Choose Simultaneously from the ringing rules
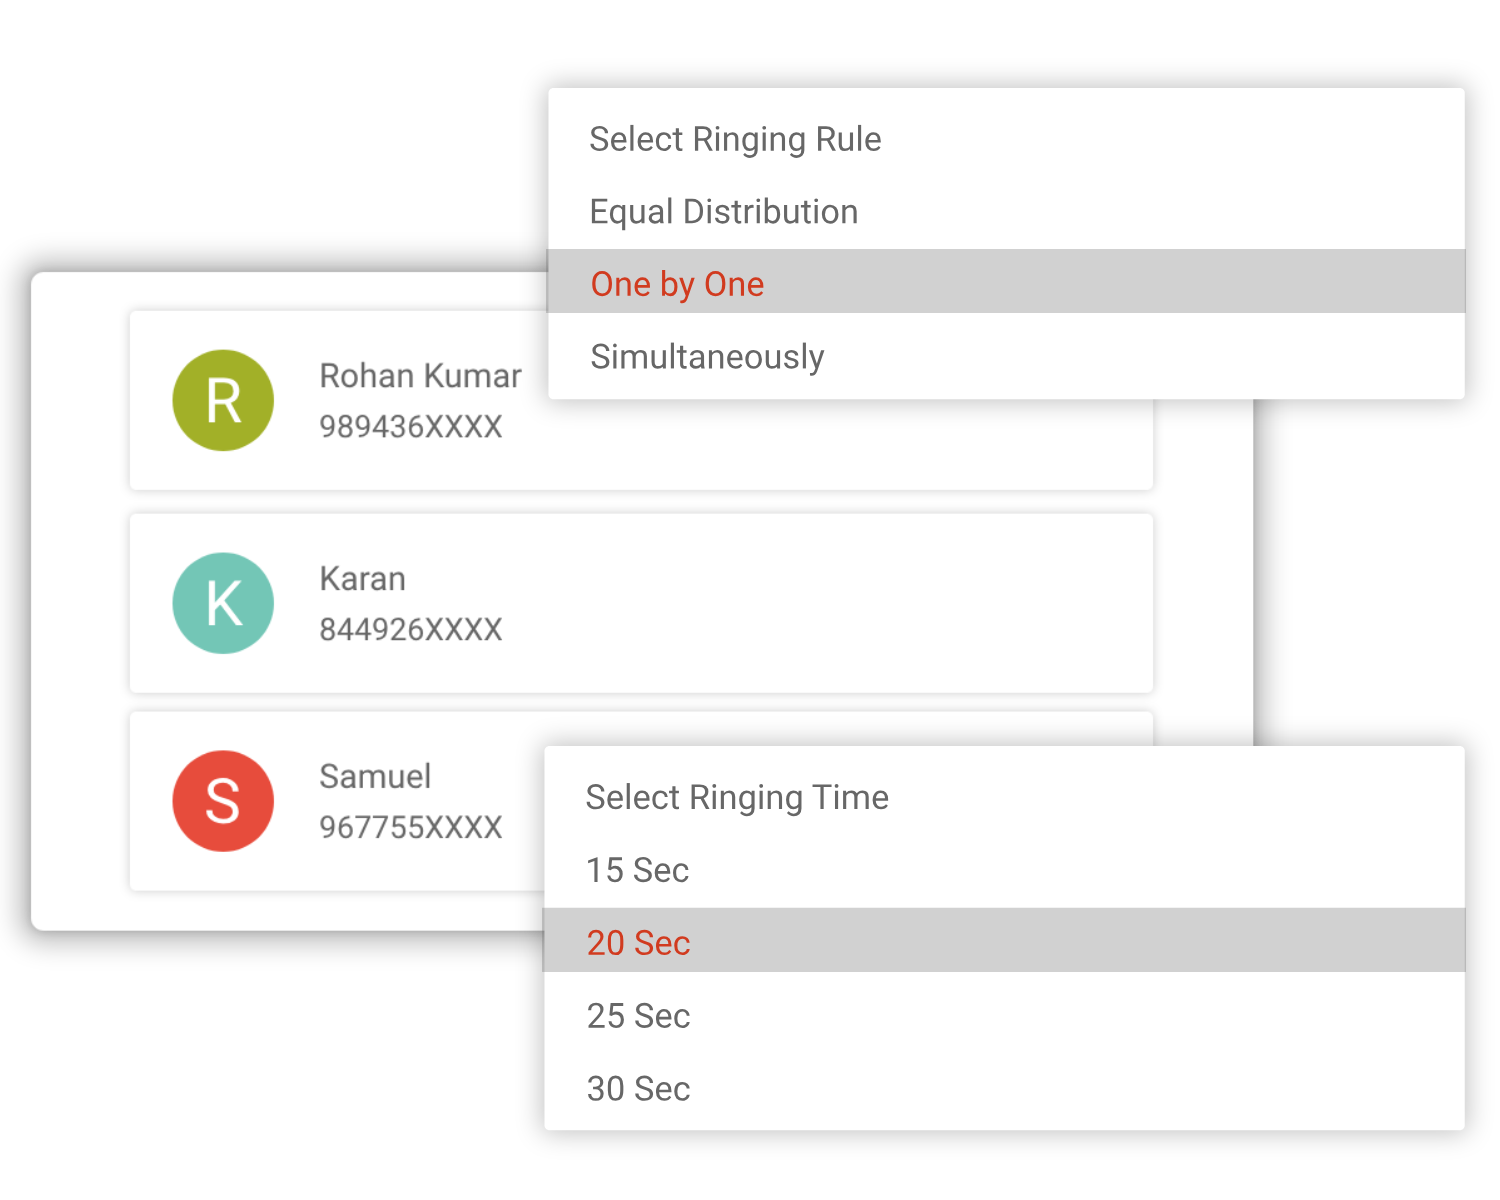This screenshot has height=1200, width=1500. pyautogui.click(x=707, y=356)
